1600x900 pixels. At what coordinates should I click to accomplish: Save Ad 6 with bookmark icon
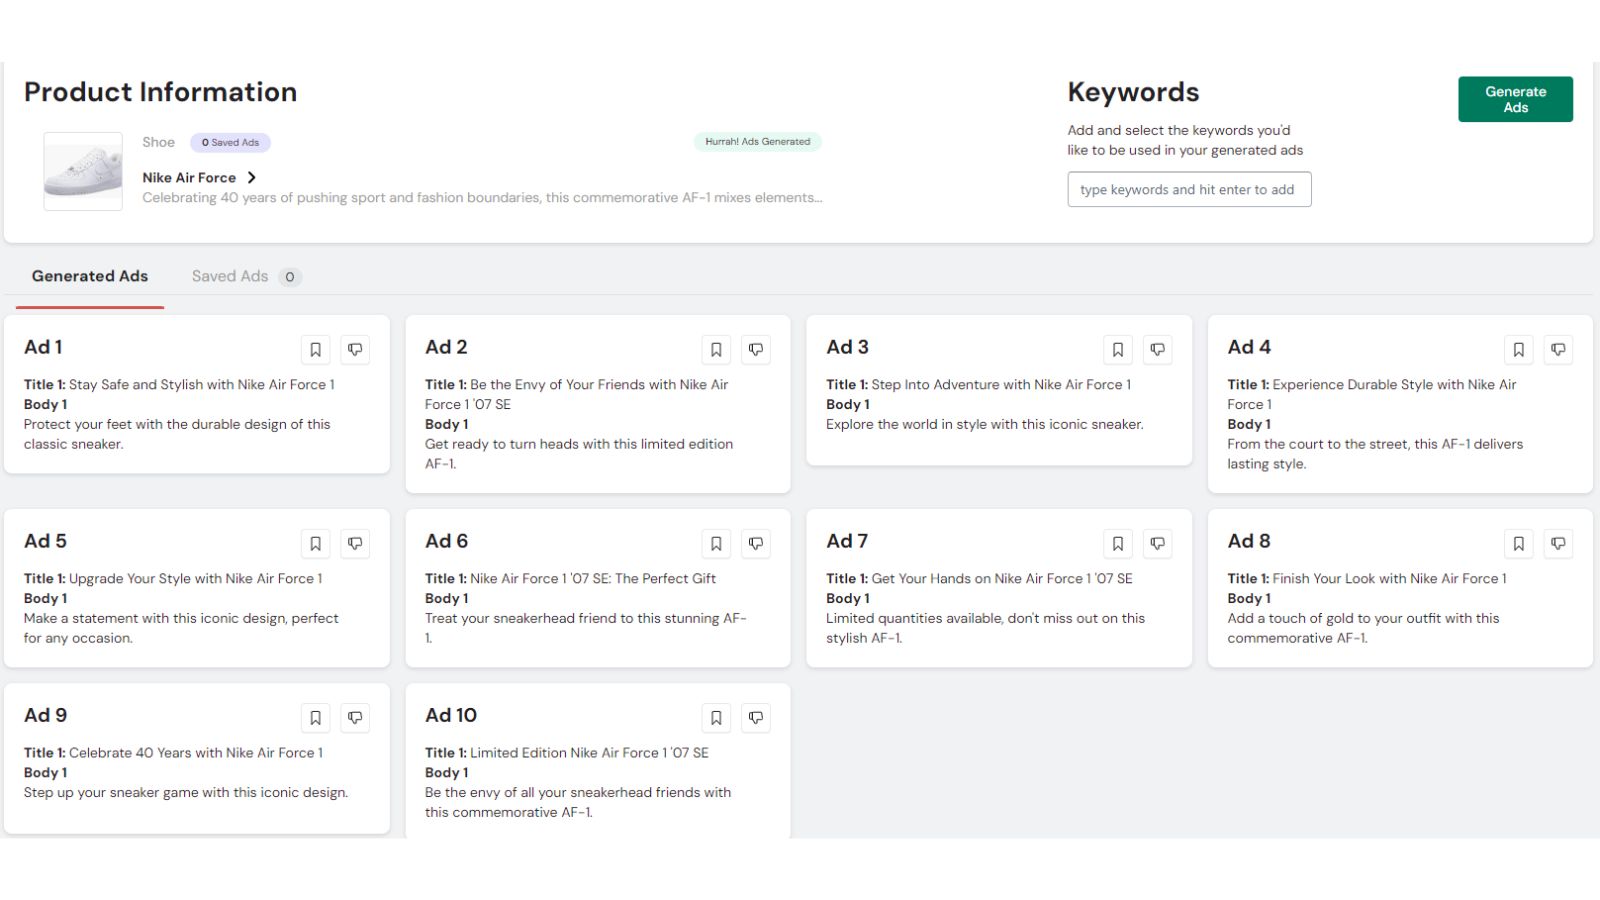coord(716,543)
